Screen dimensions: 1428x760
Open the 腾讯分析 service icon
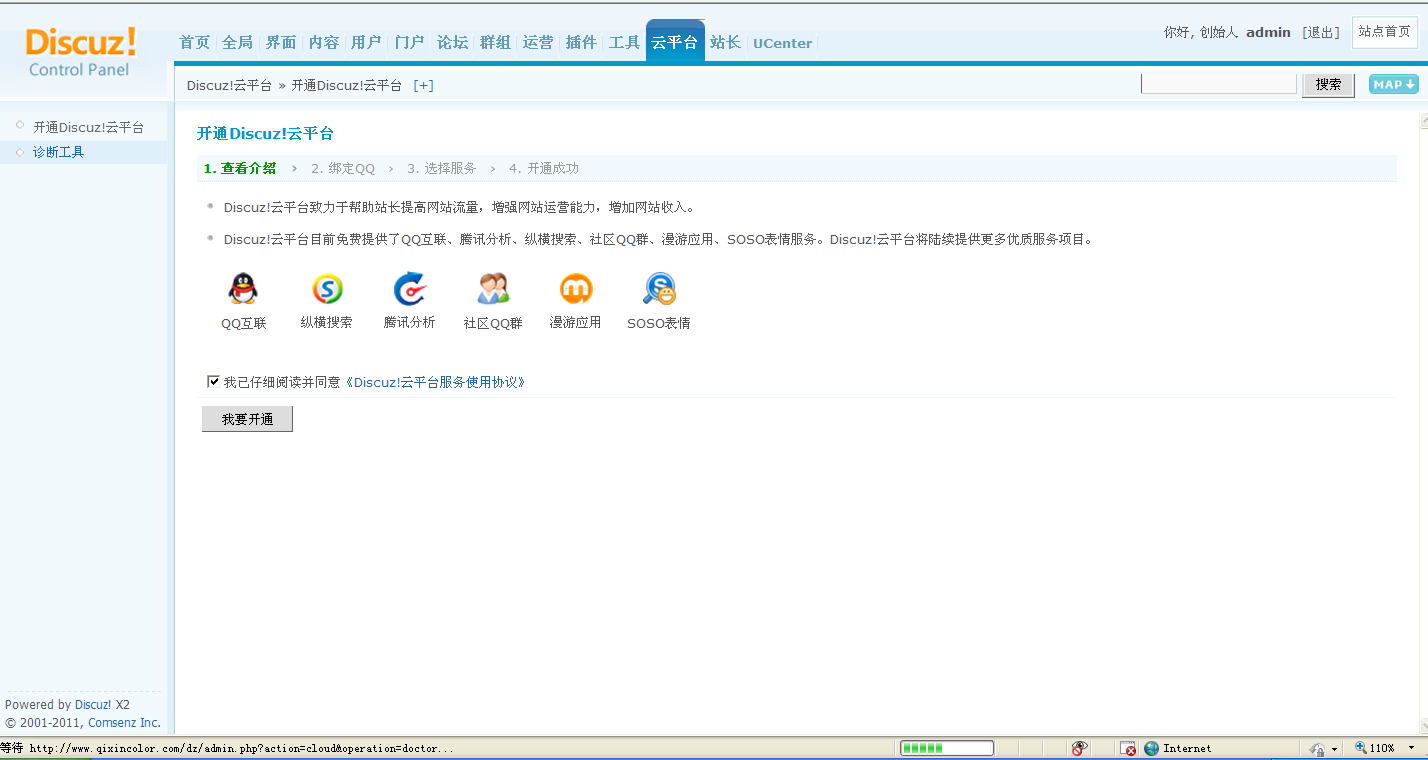pyautogui.click(x=409, y=290)
